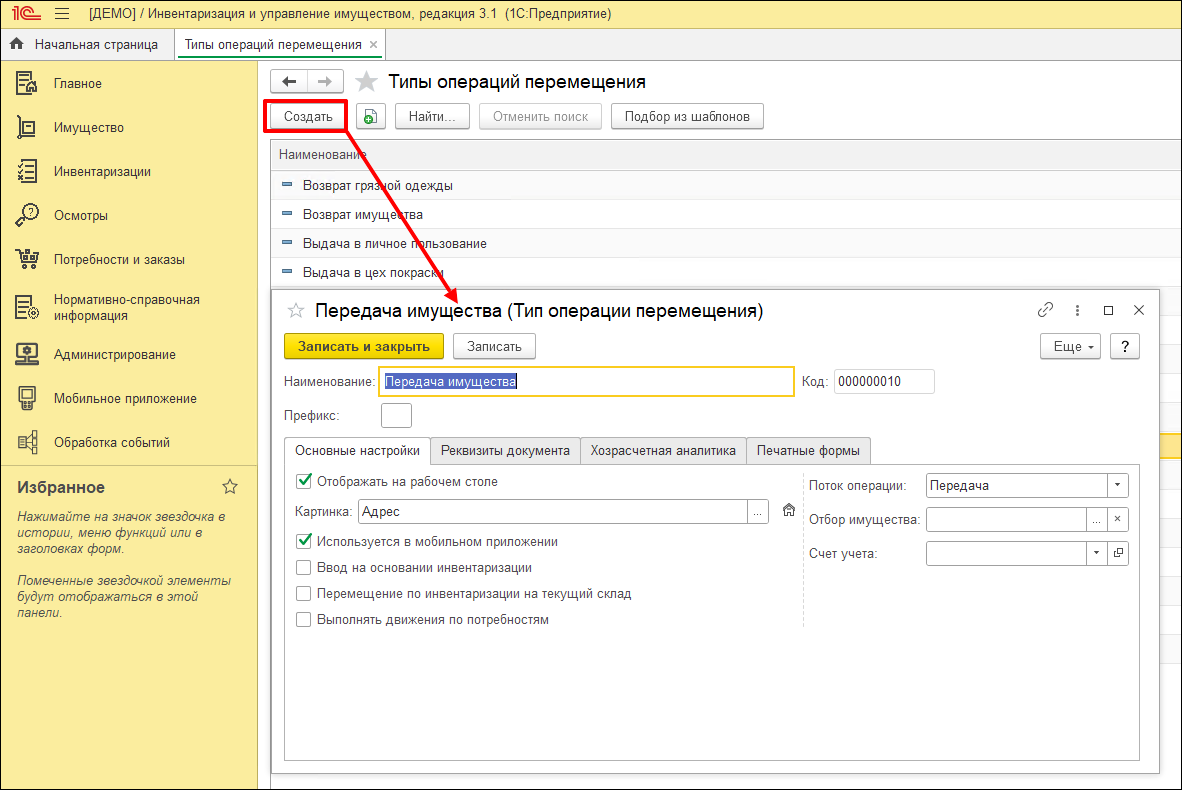Viewport: 1182px width, 790px height.
Task: Select the Выдача в цех покраски row
Action: [726, 272]
